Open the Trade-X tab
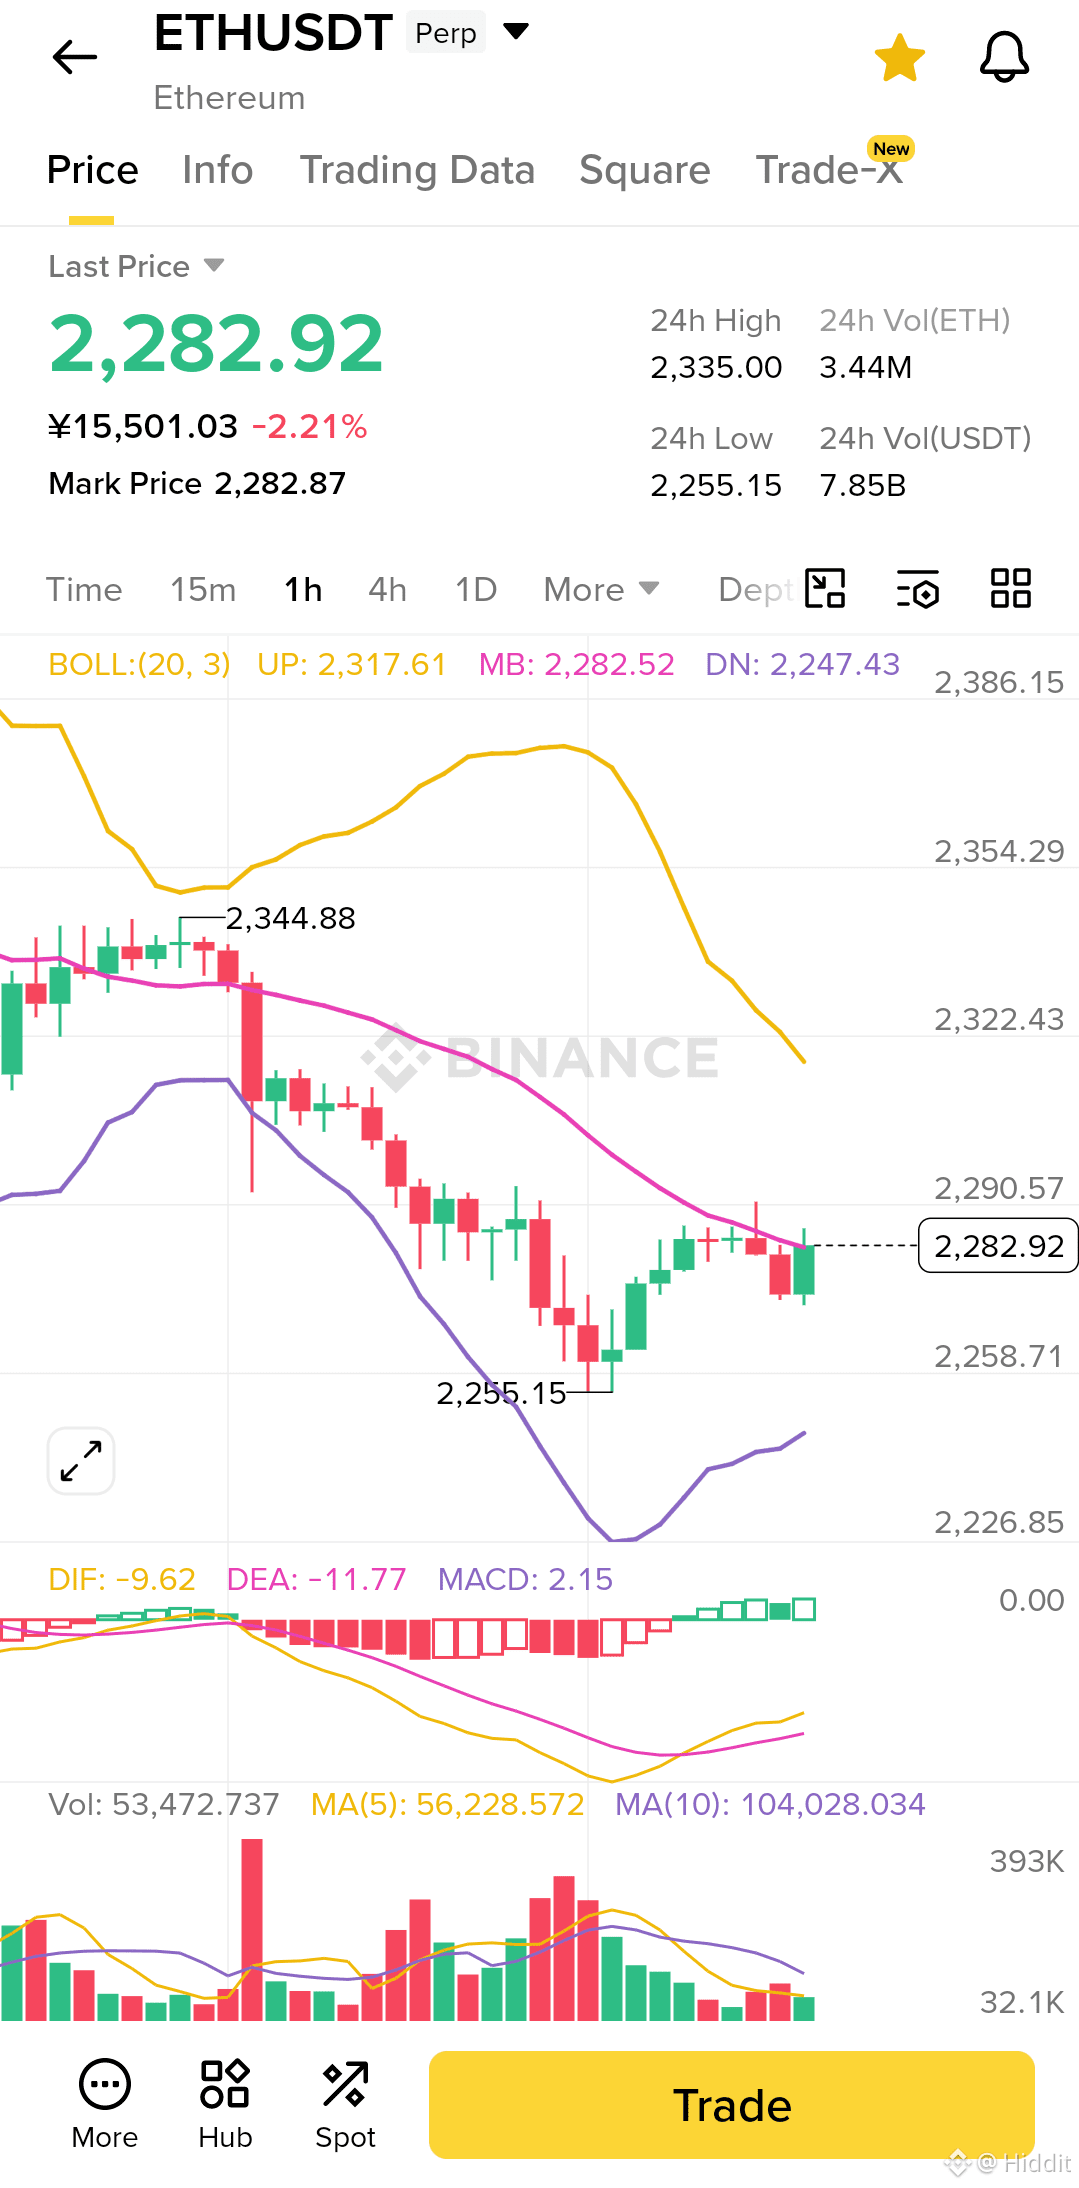Viewport: 1079px width, 2188px height. [x=830, y=170]
